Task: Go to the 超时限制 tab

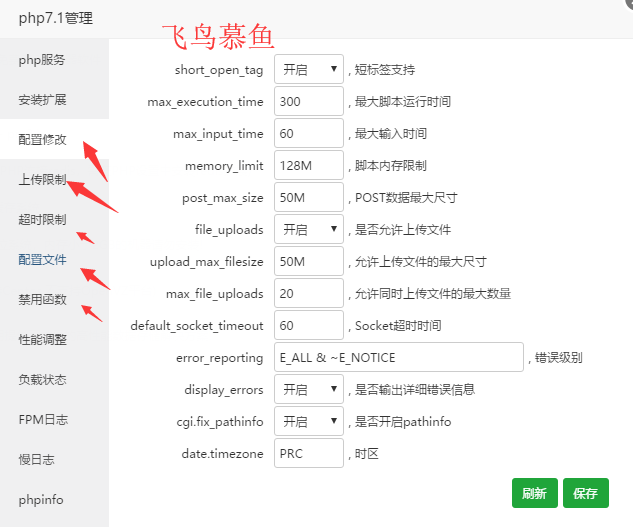Action: (x=42, y=220)
